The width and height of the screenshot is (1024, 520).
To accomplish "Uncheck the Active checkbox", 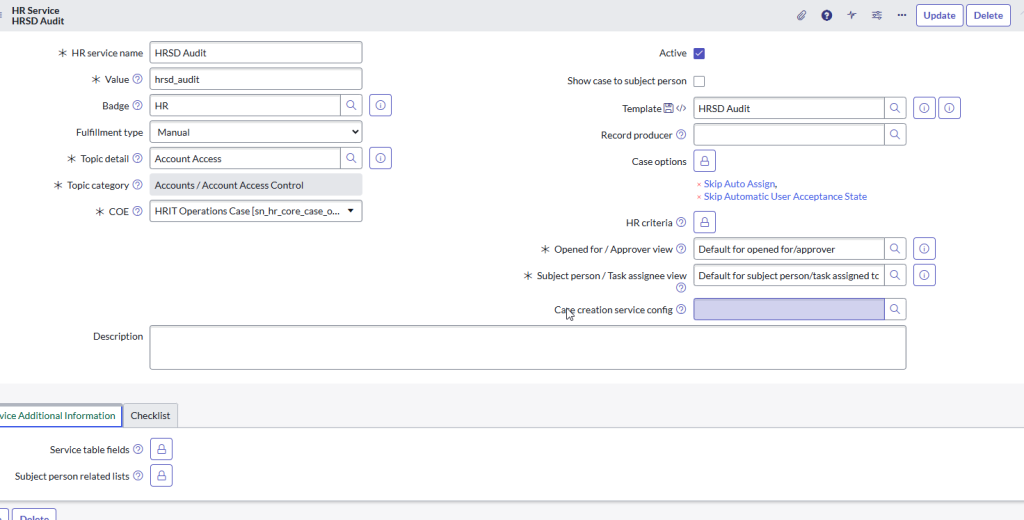I will click(x=699, y=54).
